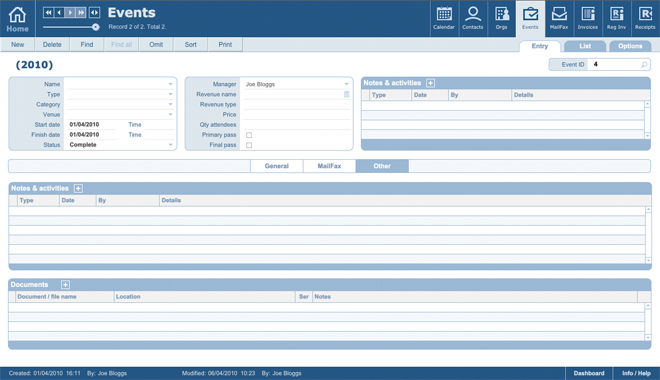
Task: Go to the Home screen icon
Action: pos(18,19)
